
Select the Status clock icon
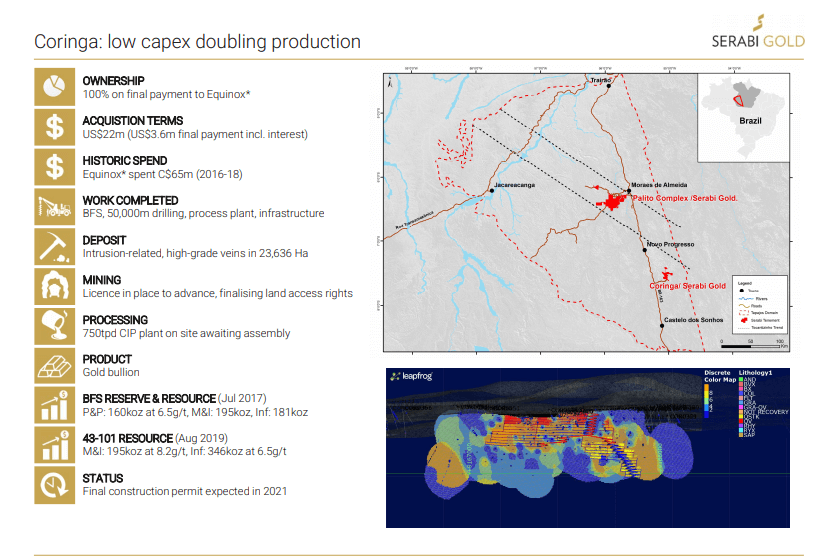[55, 485]
